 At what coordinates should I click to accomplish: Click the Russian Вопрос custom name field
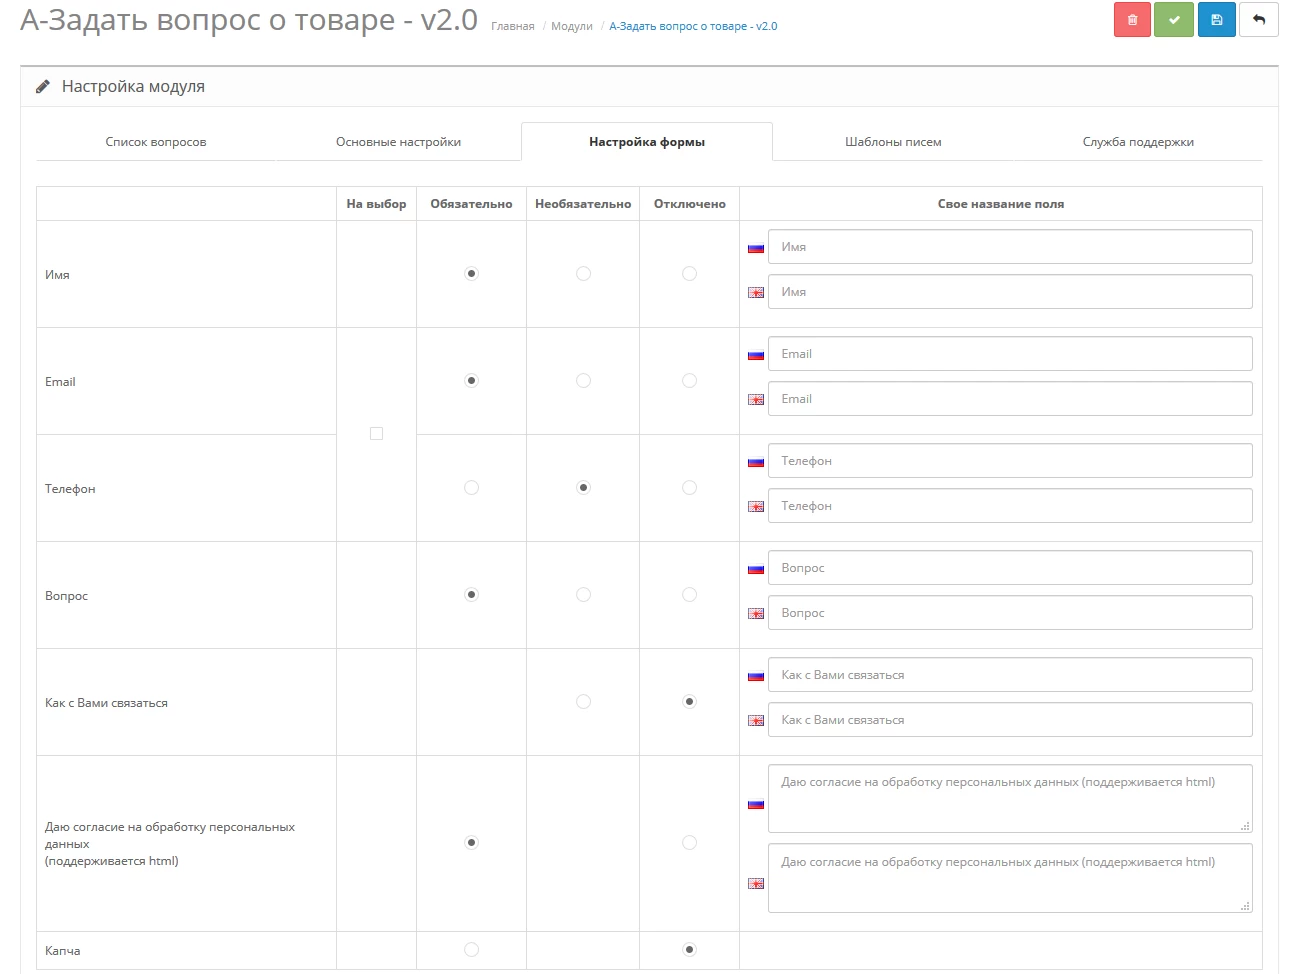[x=1010, y=568]
